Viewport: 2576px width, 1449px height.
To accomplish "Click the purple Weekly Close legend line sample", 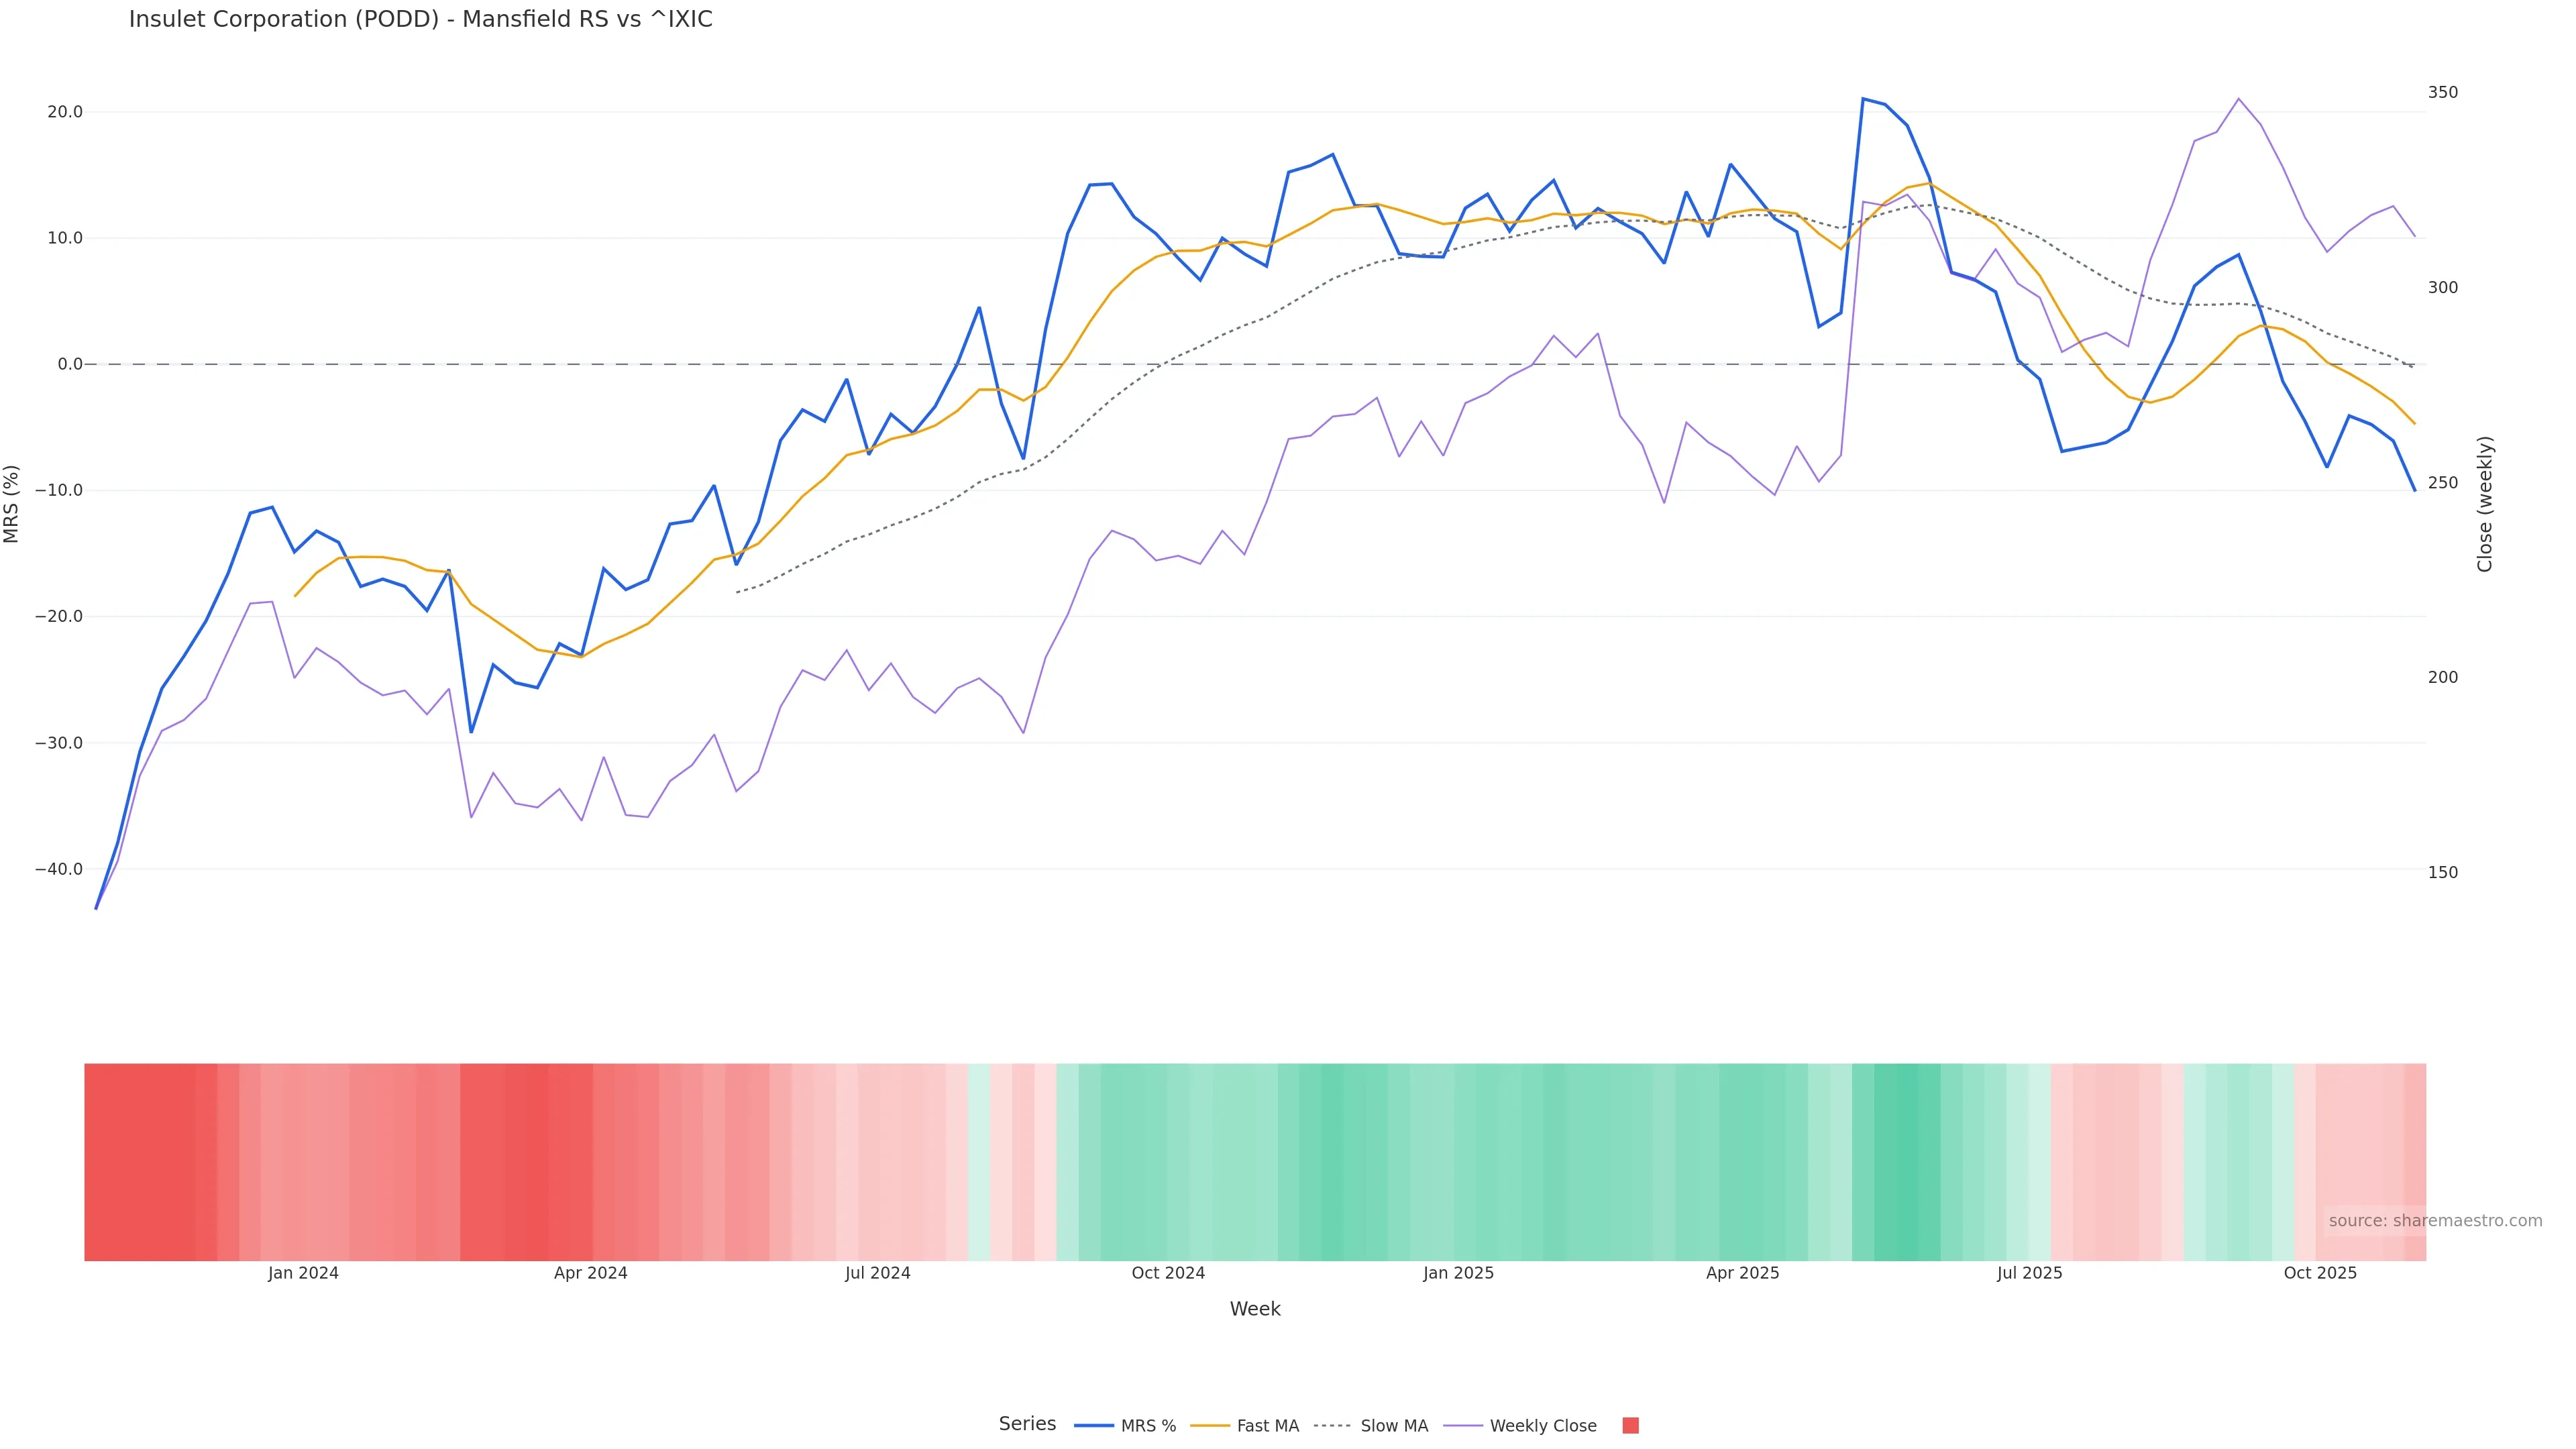I will [1463, 1426].
